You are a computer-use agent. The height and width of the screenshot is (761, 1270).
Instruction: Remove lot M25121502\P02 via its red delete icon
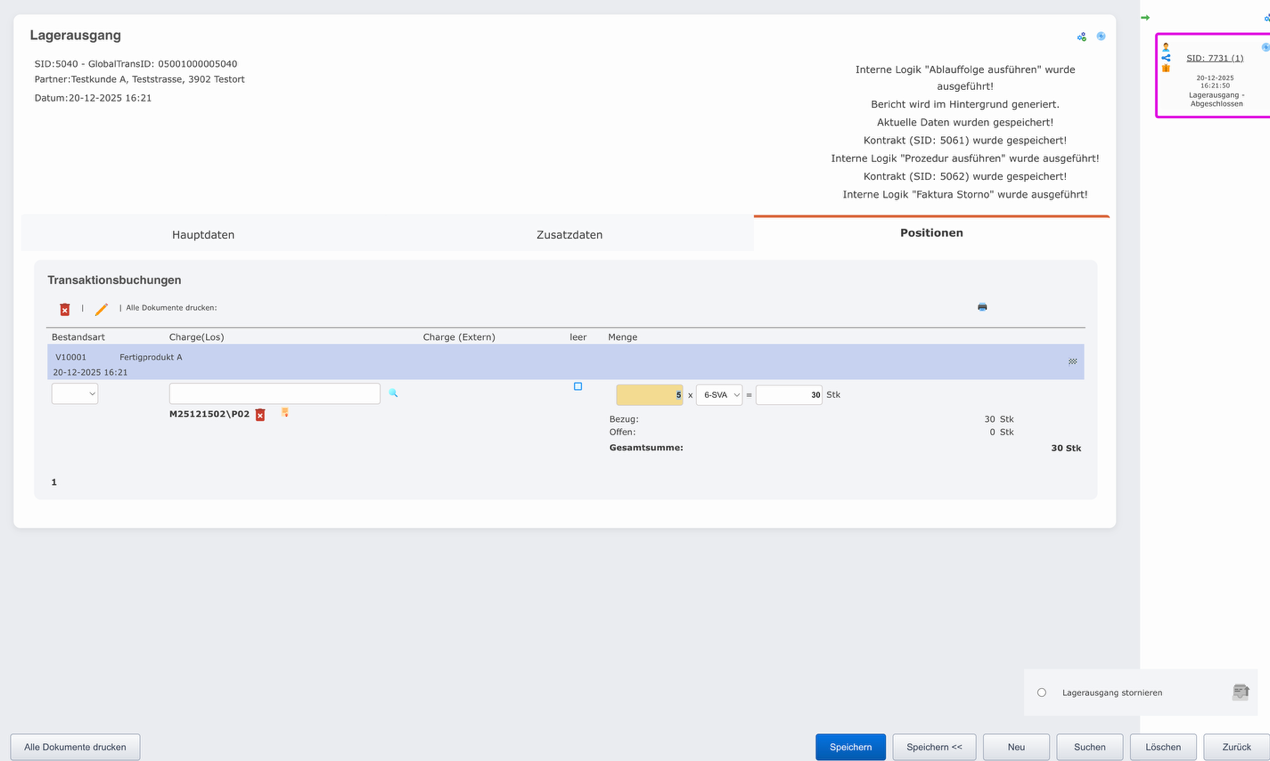261,413
